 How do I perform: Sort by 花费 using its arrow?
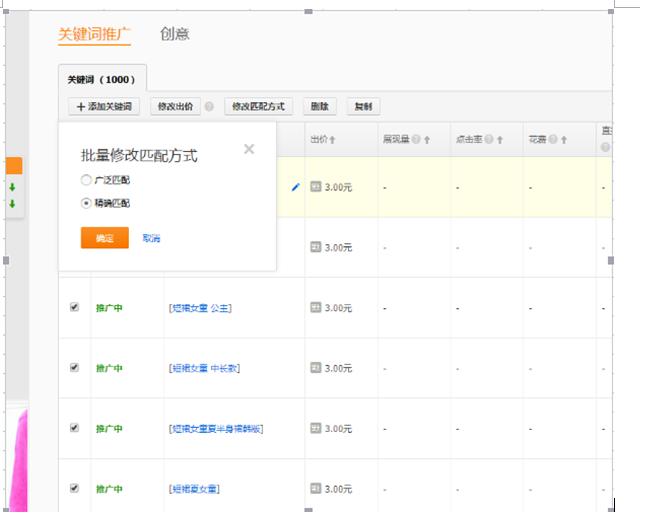[564, 140]
